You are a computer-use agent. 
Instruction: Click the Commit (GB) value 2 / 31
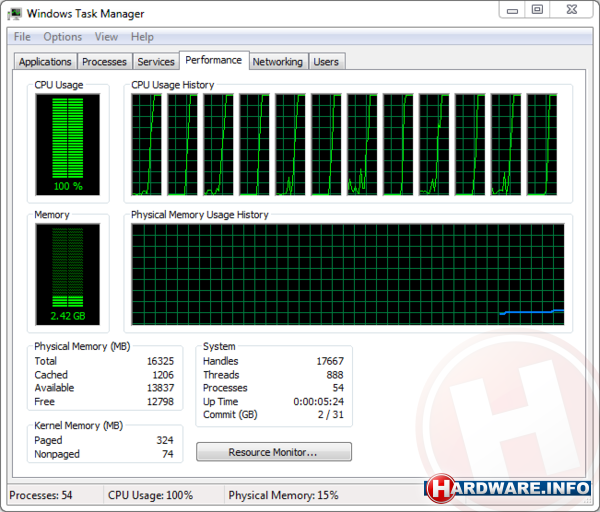[331, 414]
